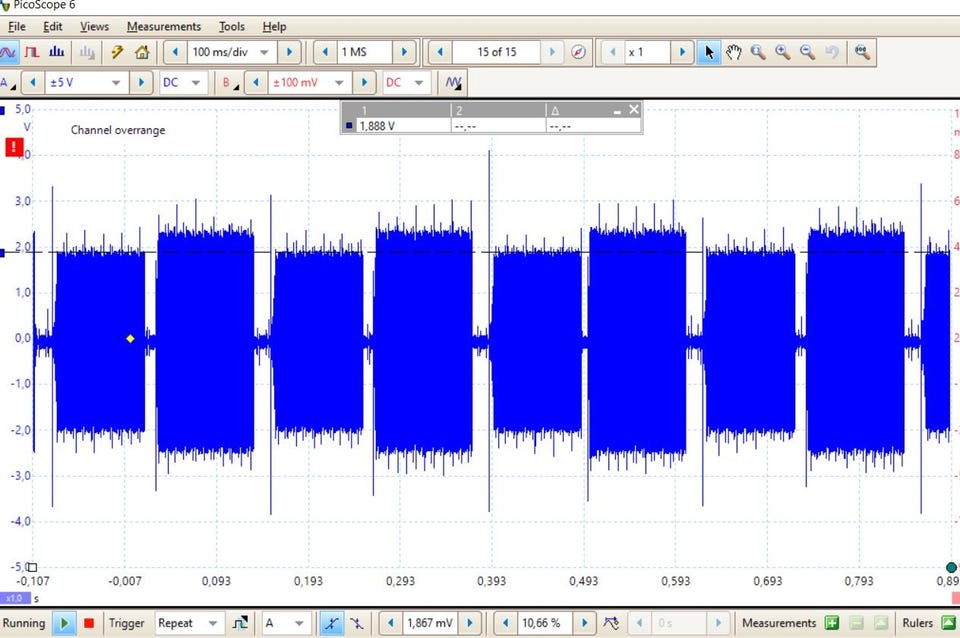Select the Hand pan tool
This screenshot has height=638, width=960.
[734, 52]
